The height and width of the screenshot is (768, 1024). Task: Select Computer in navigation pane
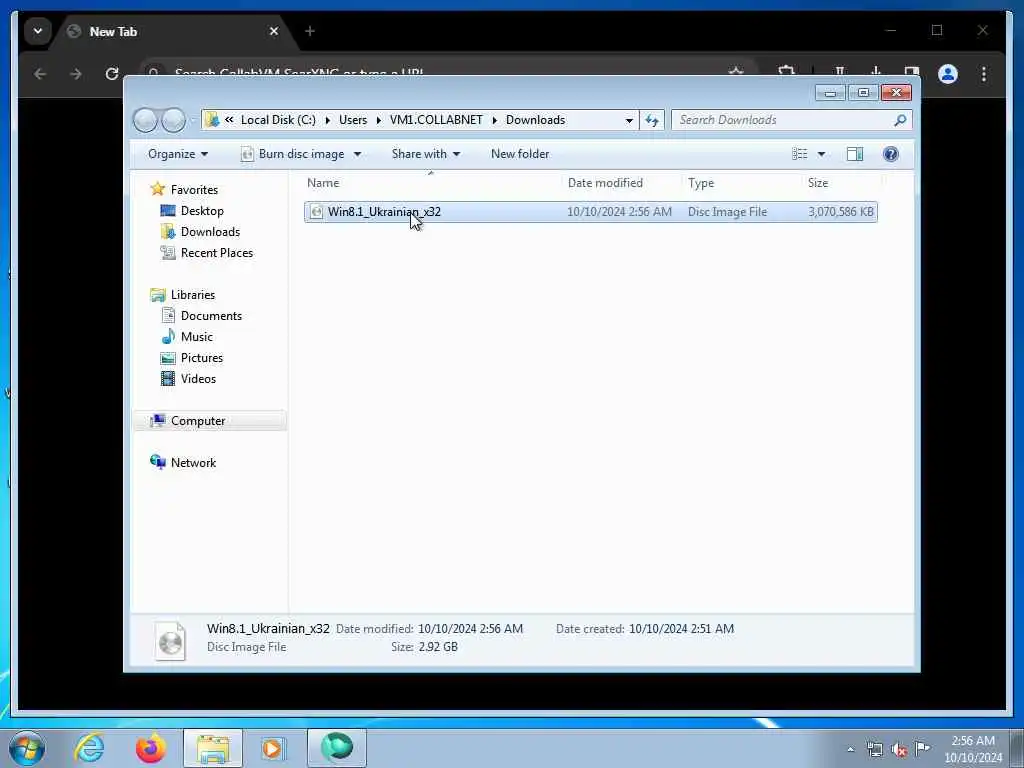(x=198, y=421)
